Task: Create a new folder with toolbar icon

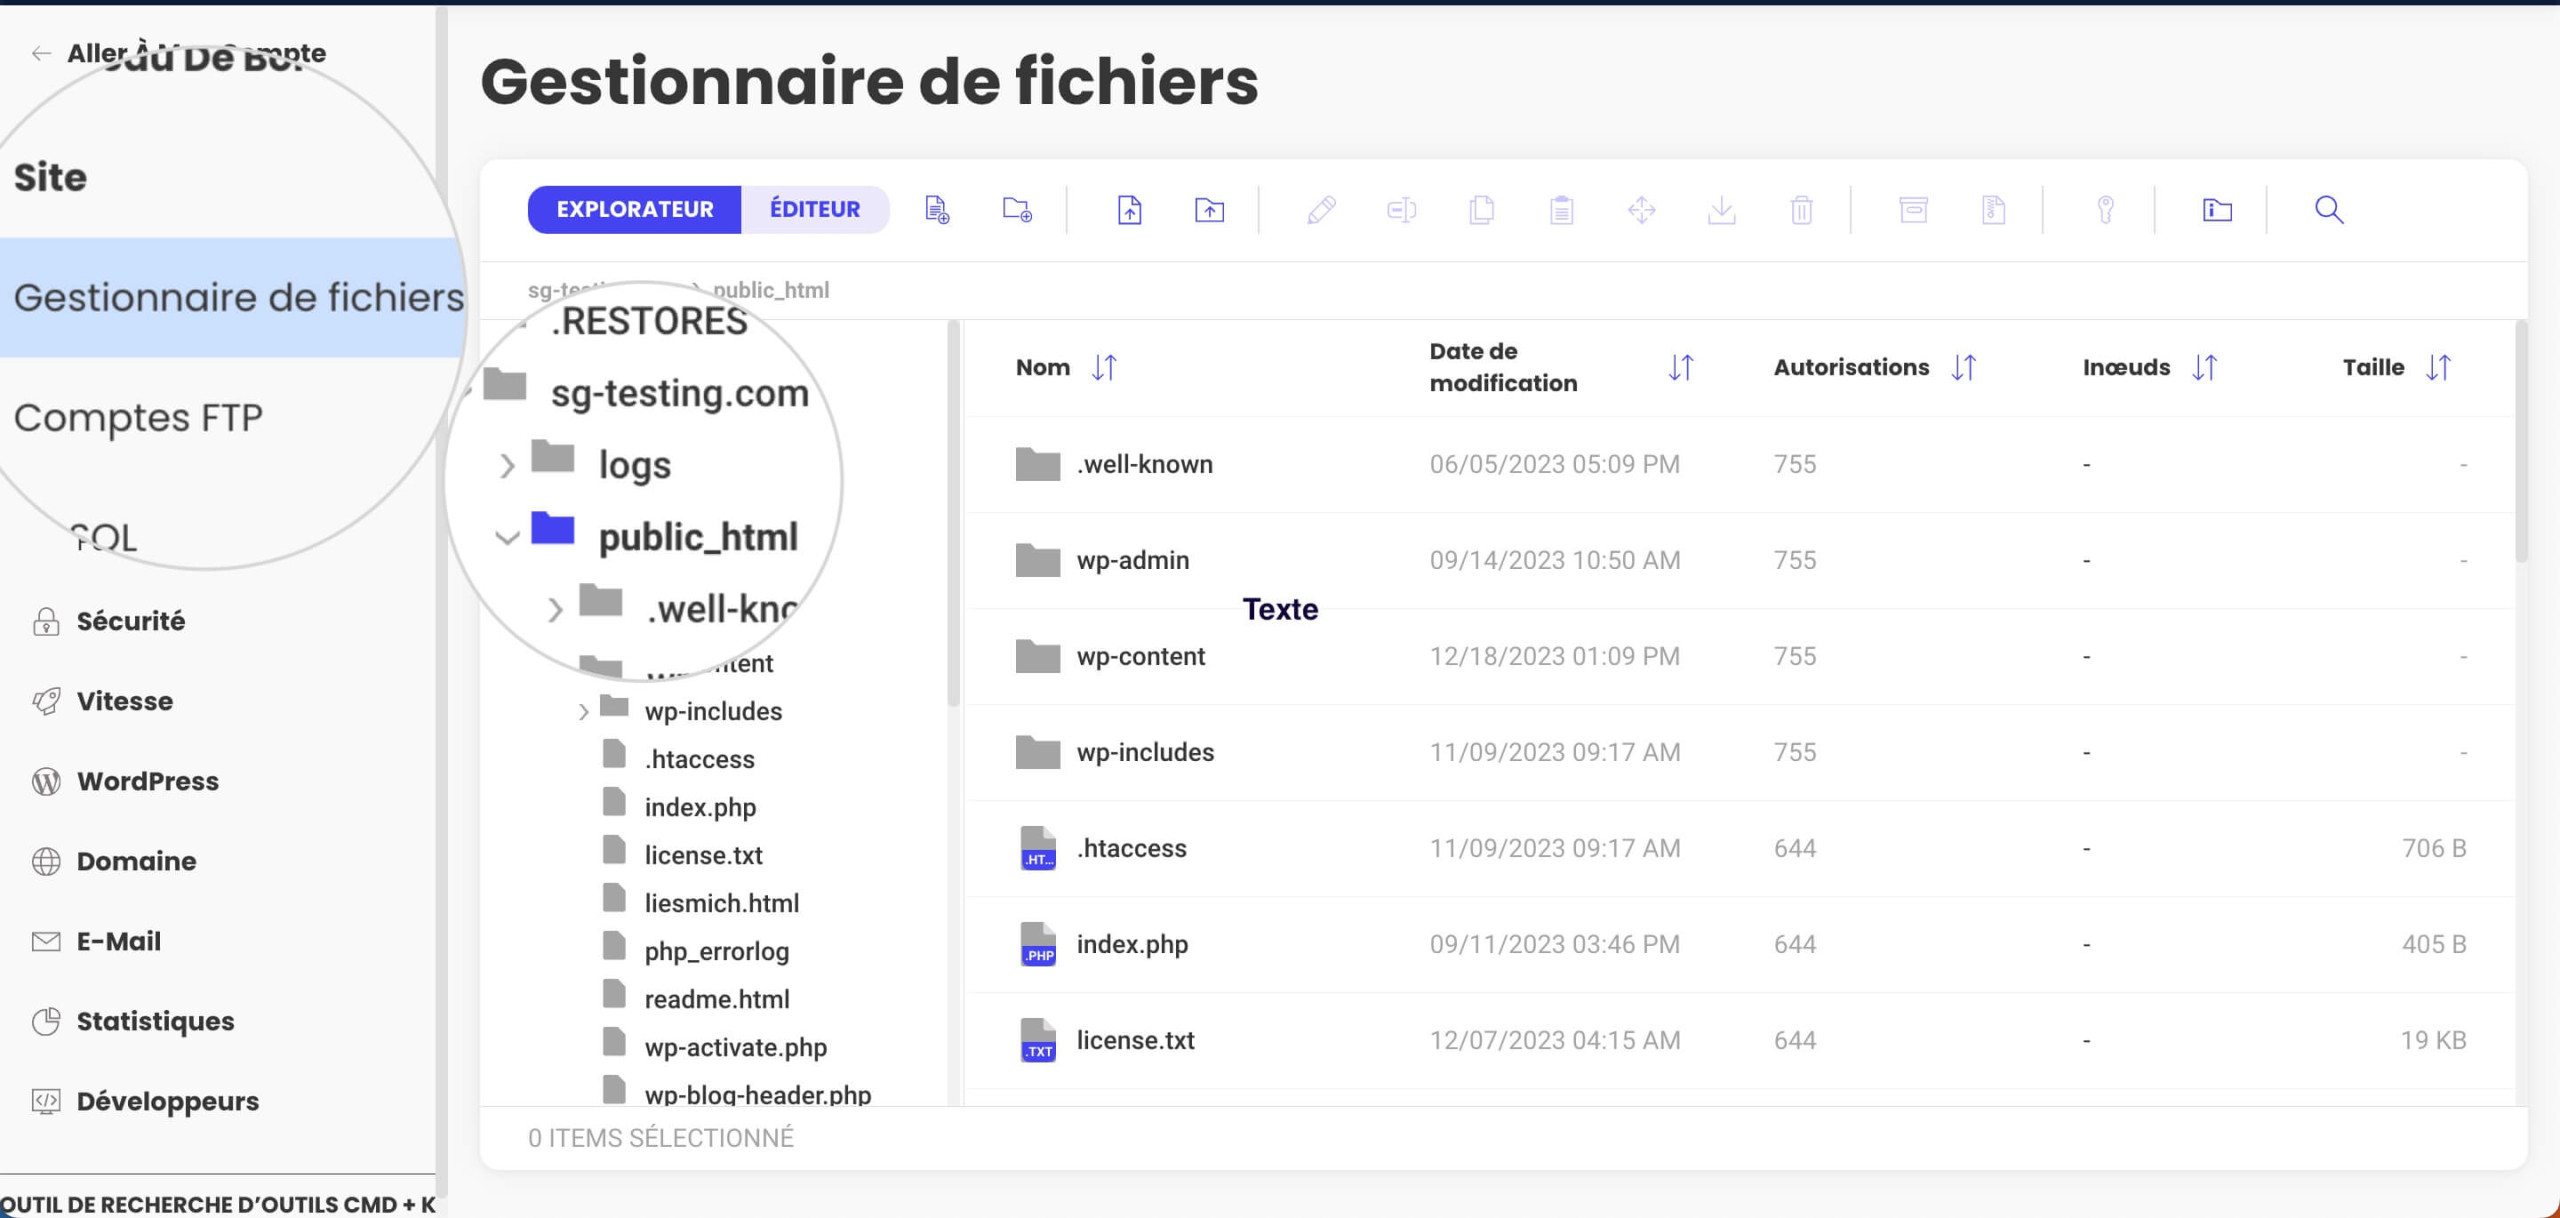Action: 1017,210
